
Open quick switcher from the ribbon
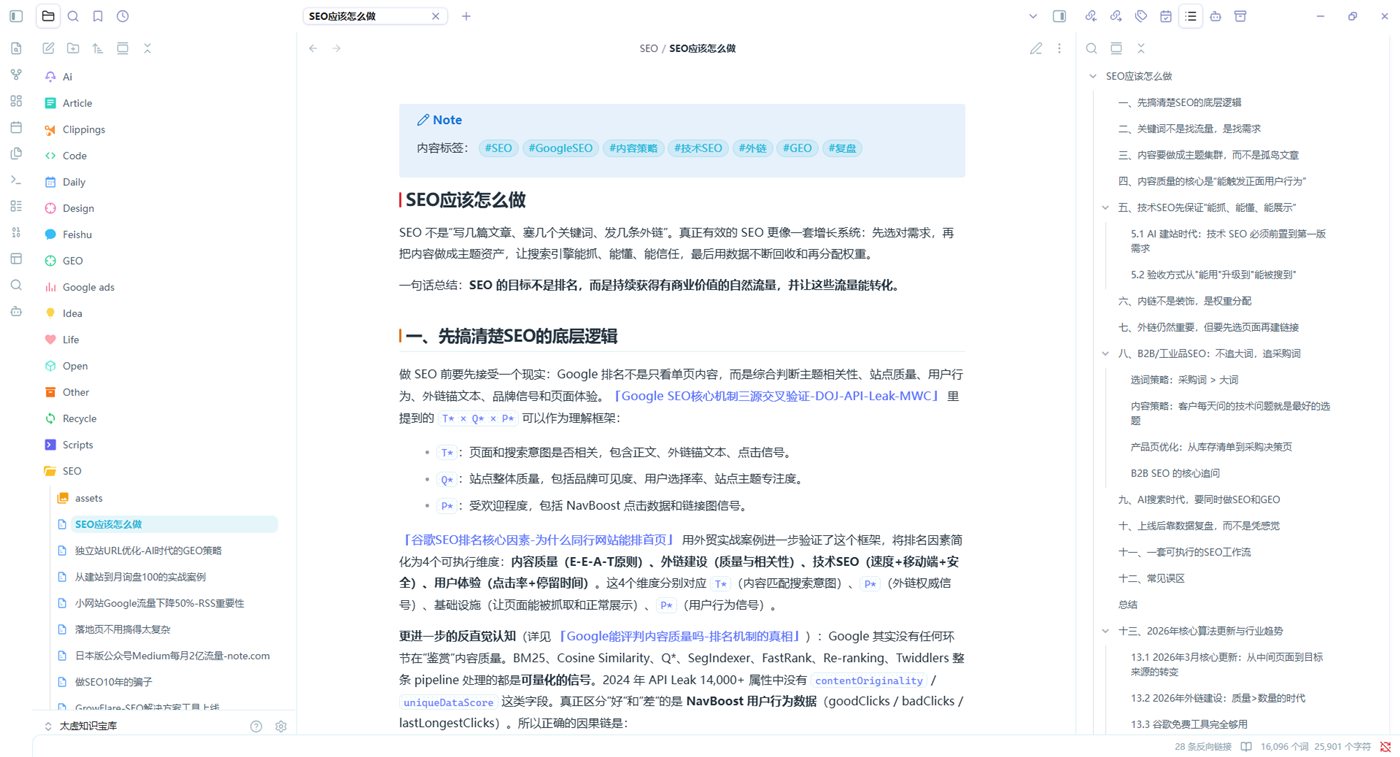pos(15,48)
